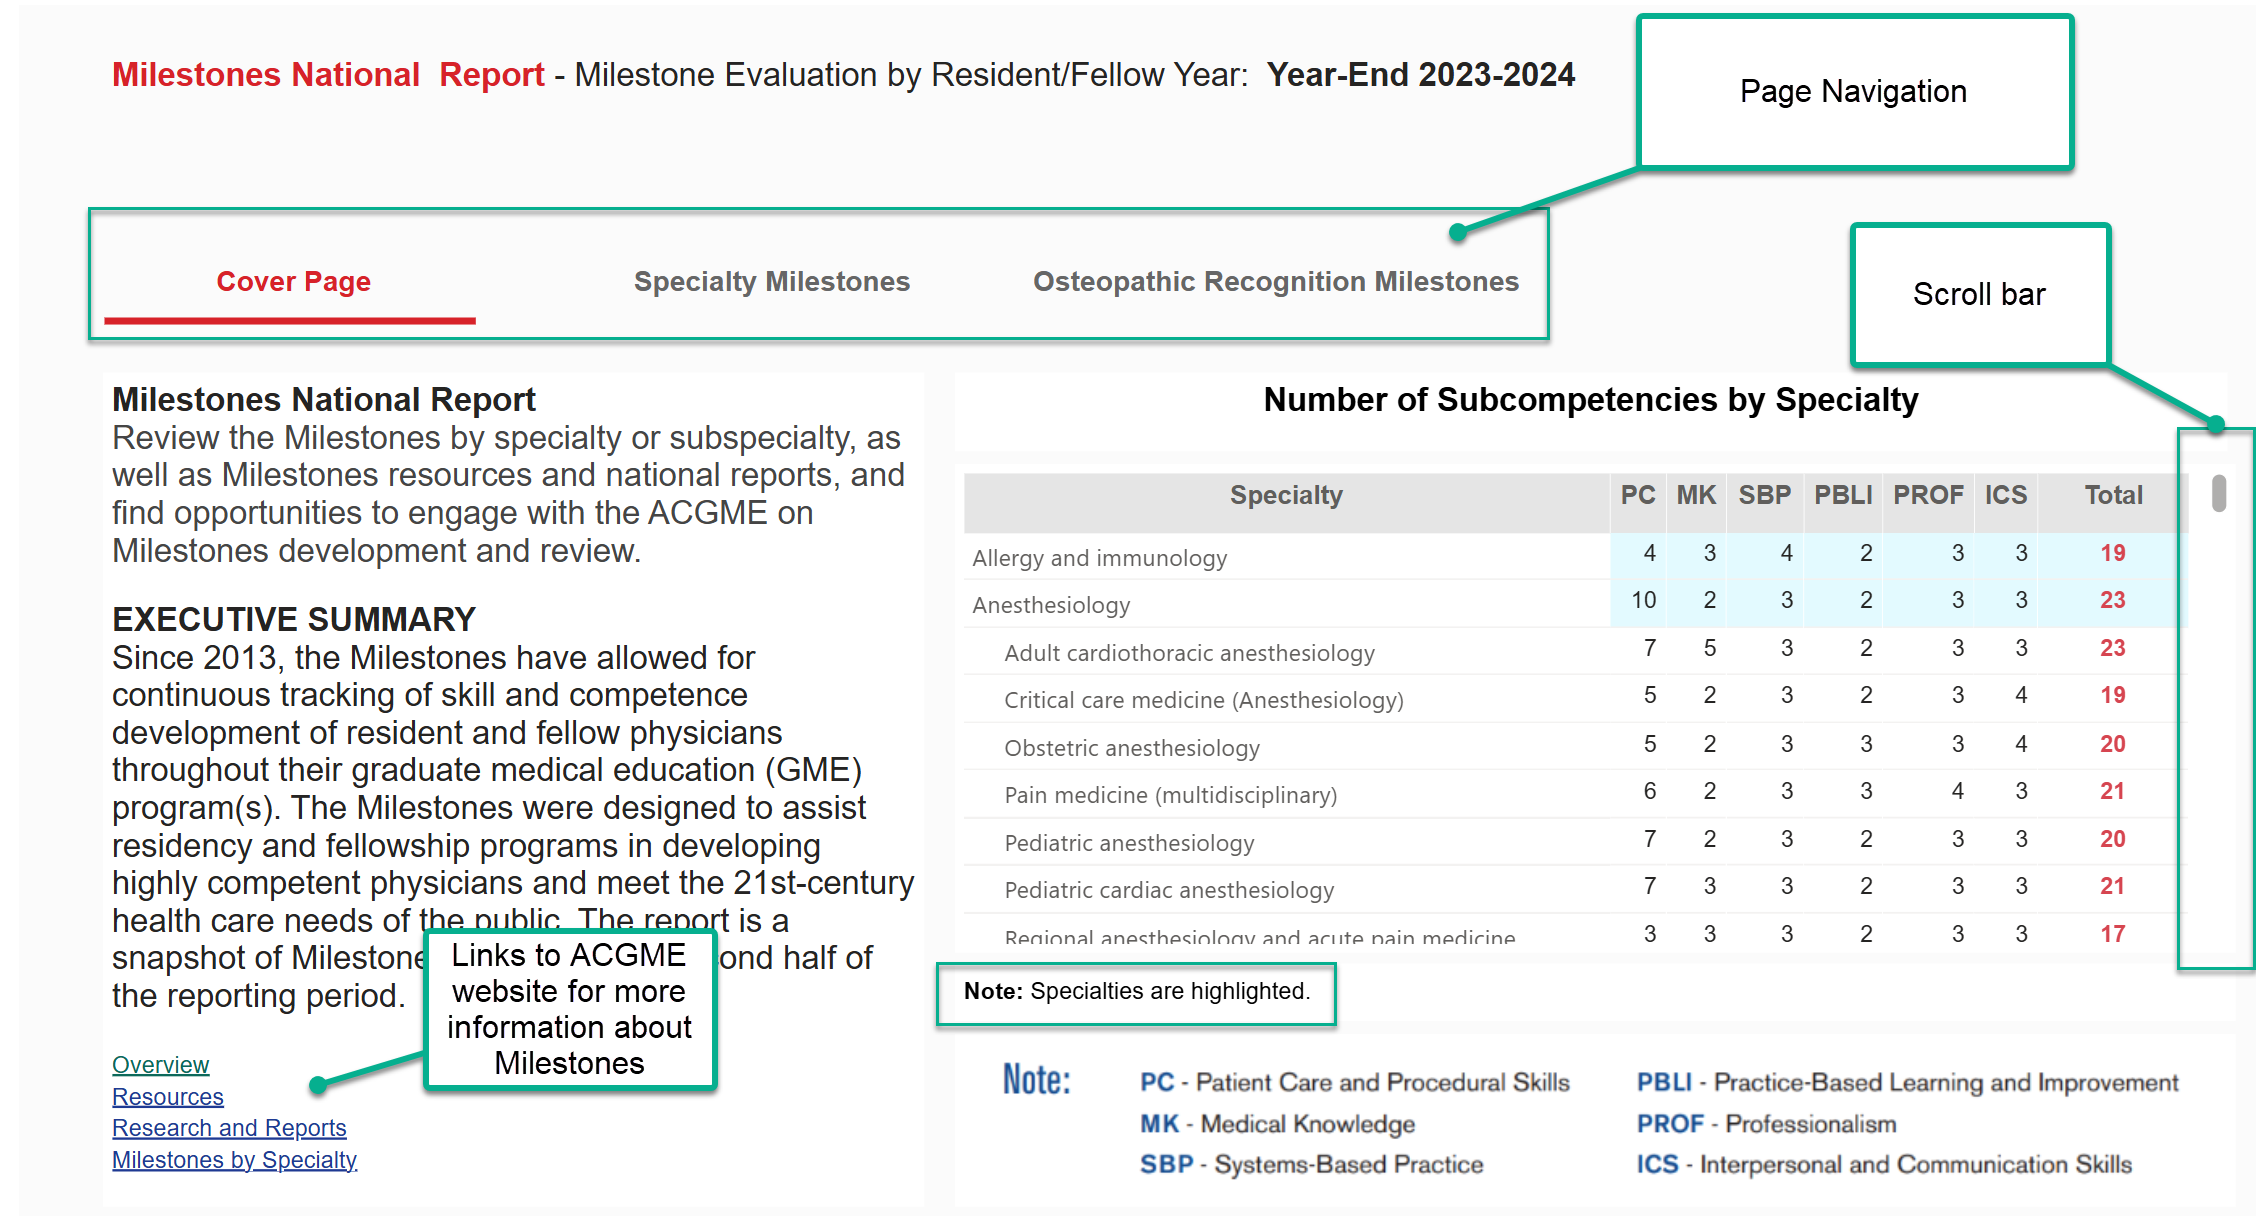2256x1216 pixels.
Task: Click Number of Subcompetencies by Specialty title
Action: tap(1591, 400)
